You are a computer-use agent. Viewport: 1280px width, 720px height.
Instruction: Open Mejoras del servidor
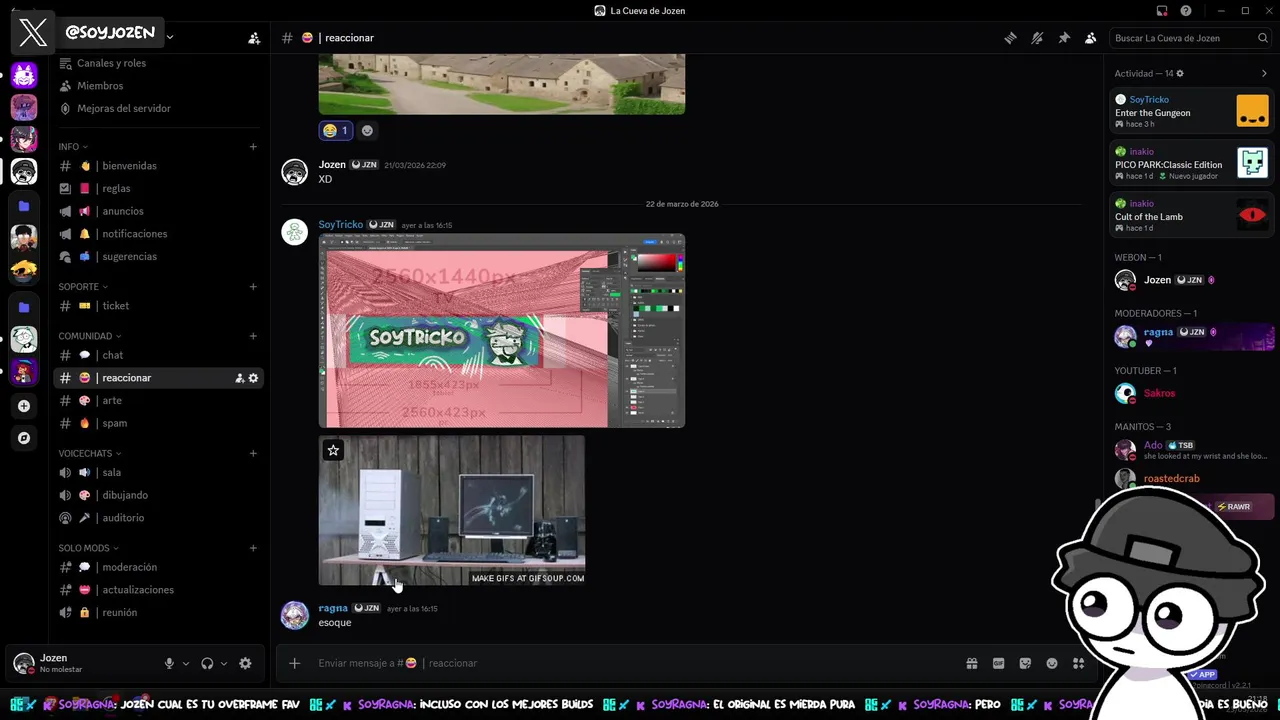(x=124, y=108)
